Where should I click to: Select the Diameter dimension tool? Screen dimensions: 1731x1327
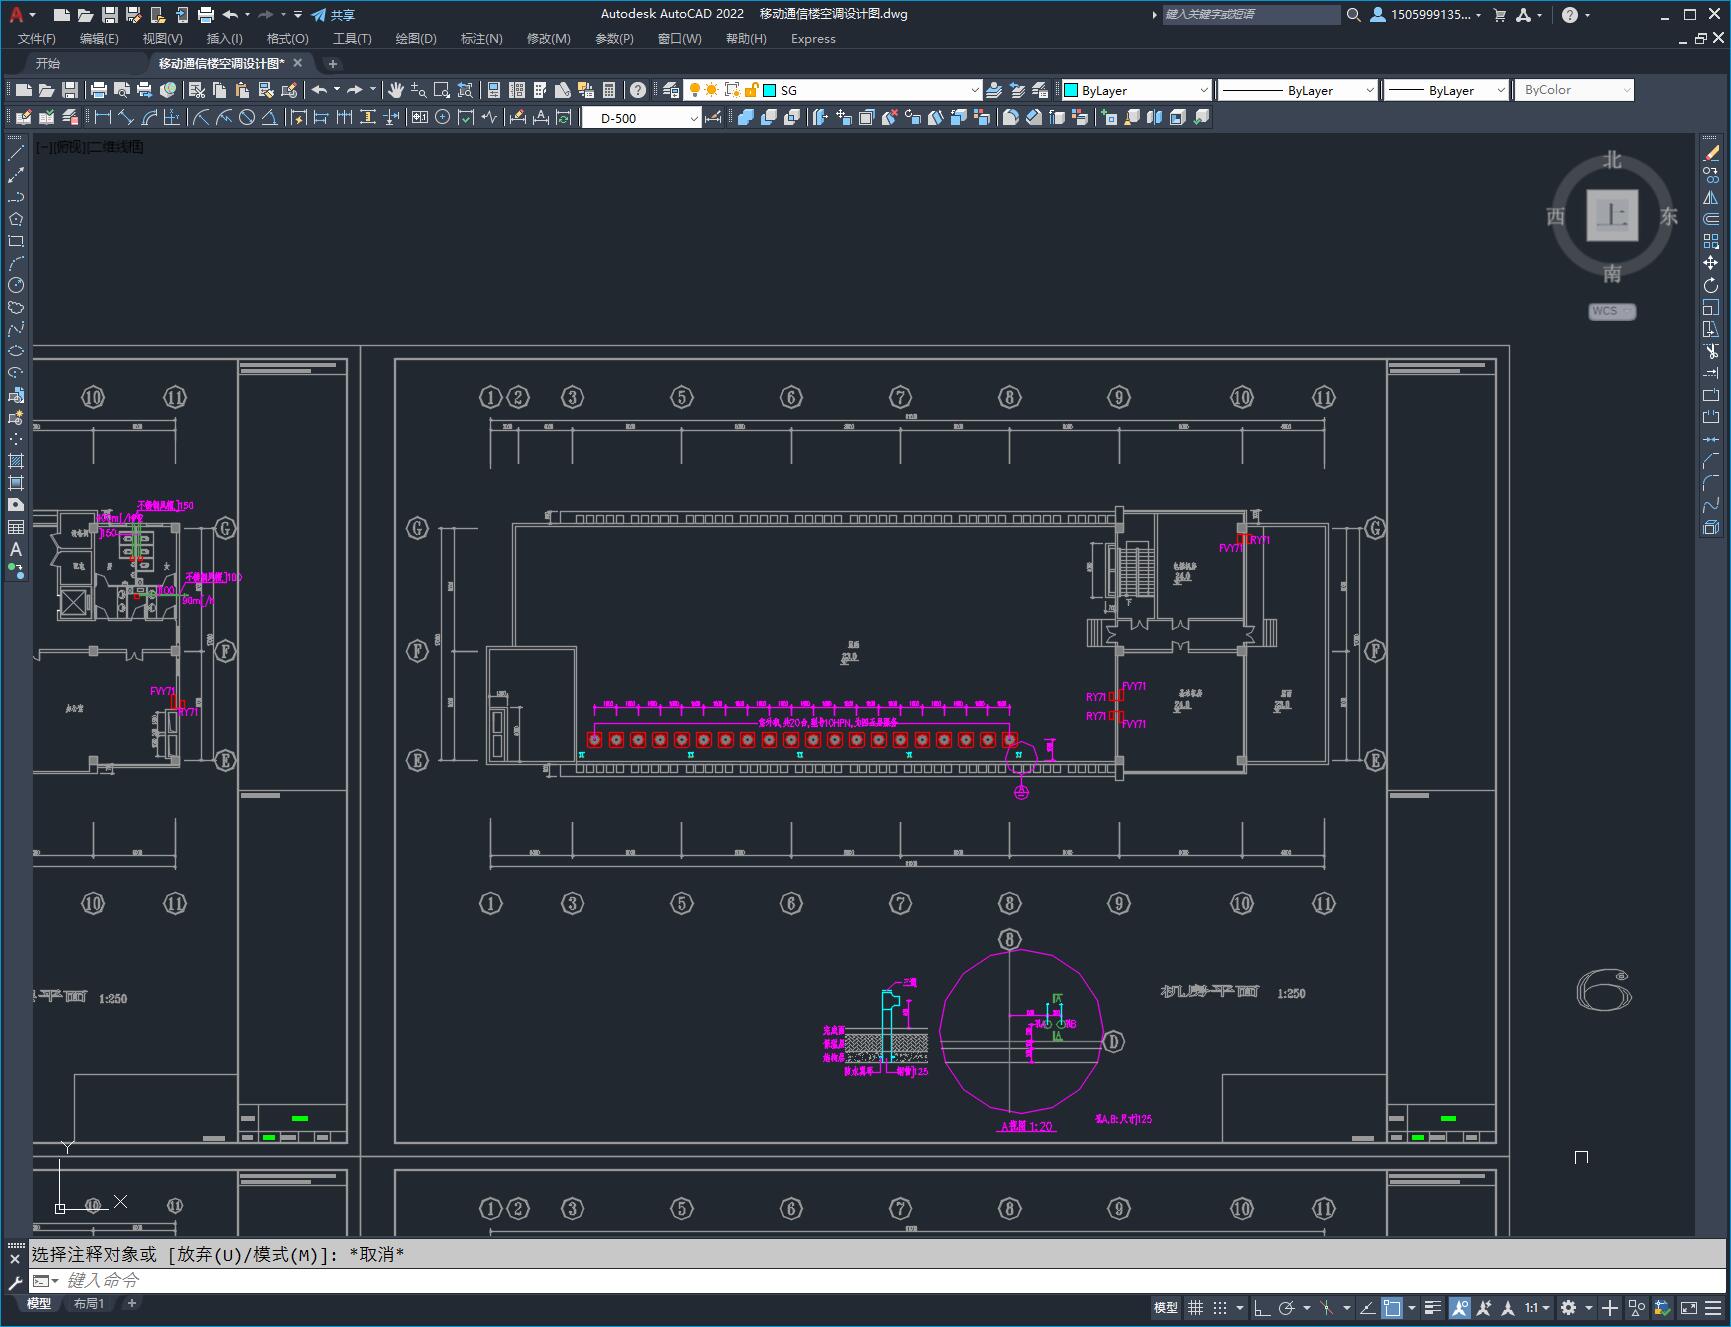(247, 117)
